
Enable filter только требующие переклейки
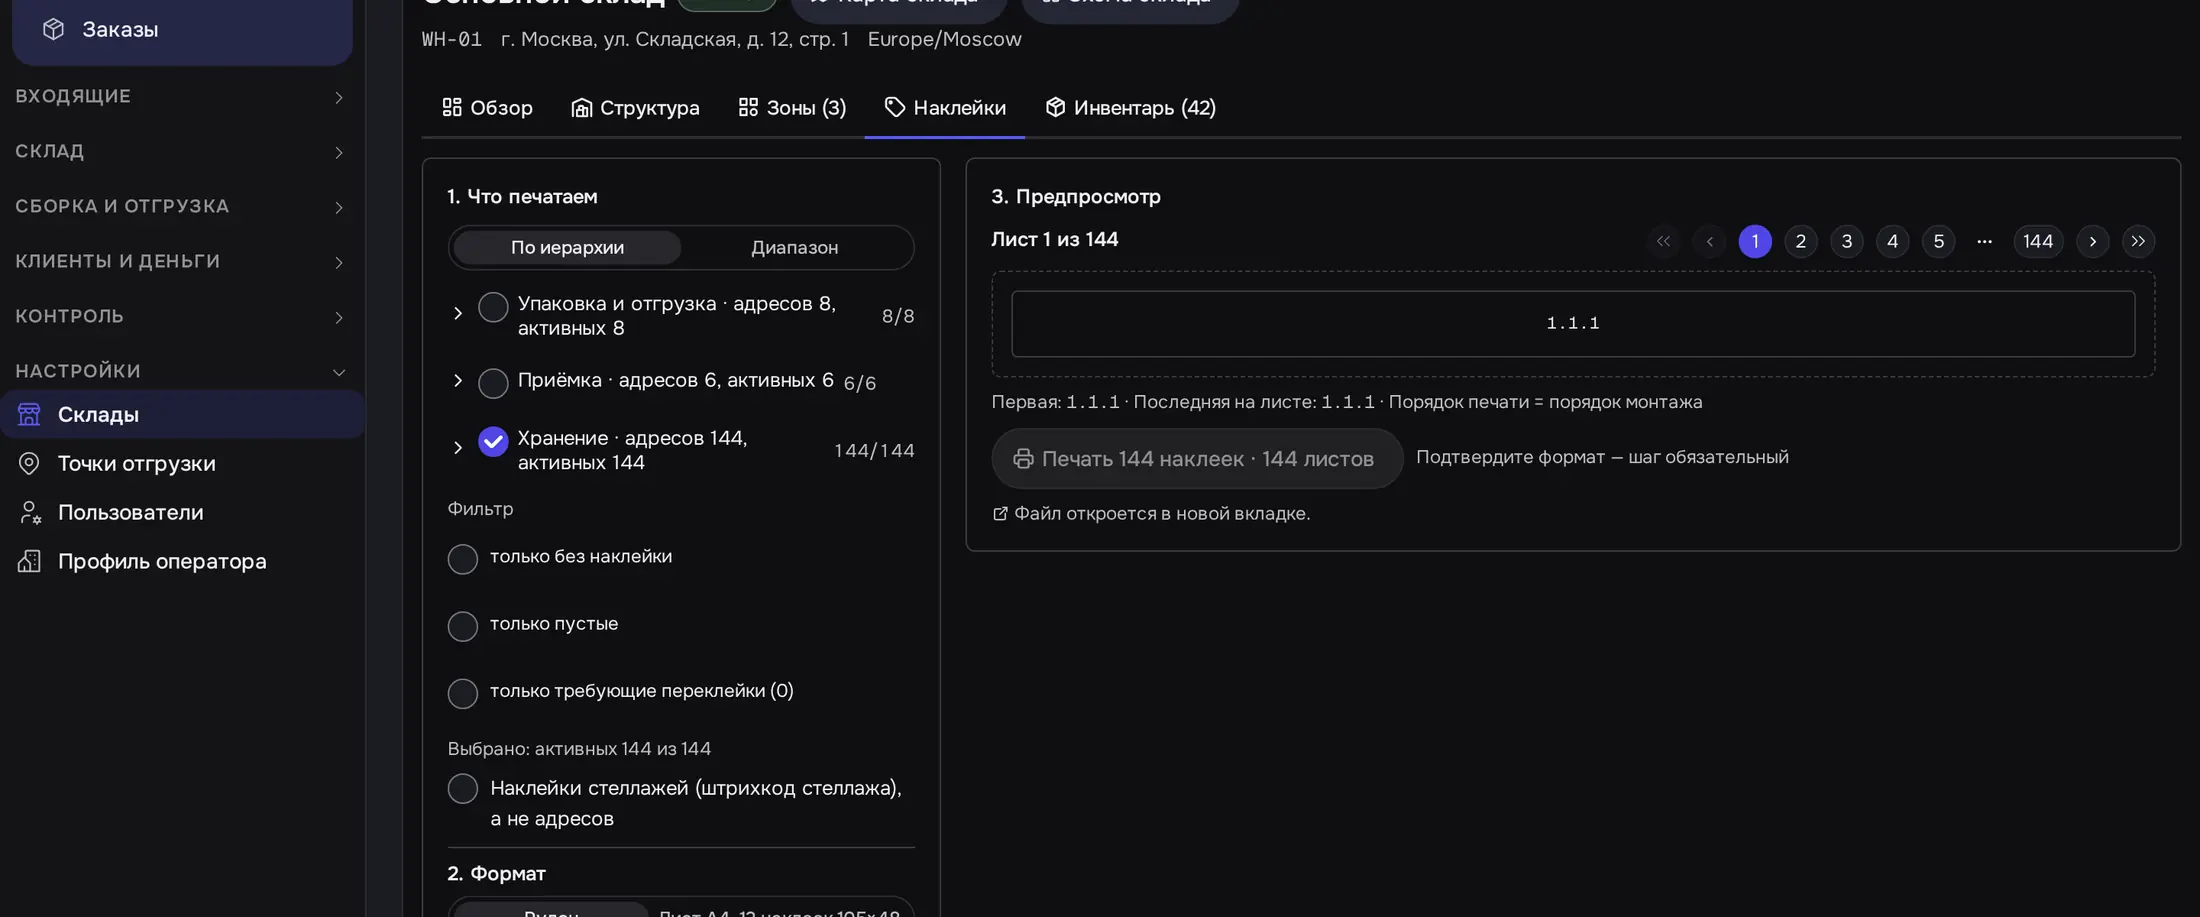tap(463, 694)
